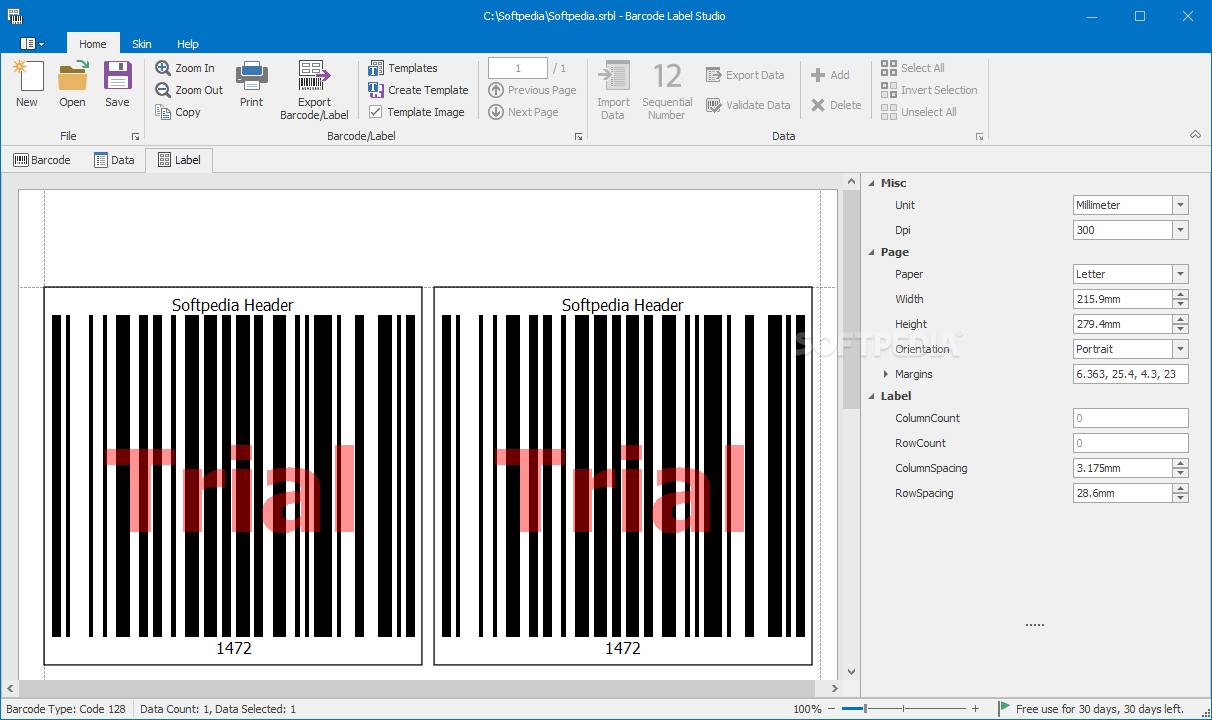Image resolution: width=1212 pixels, height=720 pixels.
Task: Copy the barcode label
Action: pos(178,112)
